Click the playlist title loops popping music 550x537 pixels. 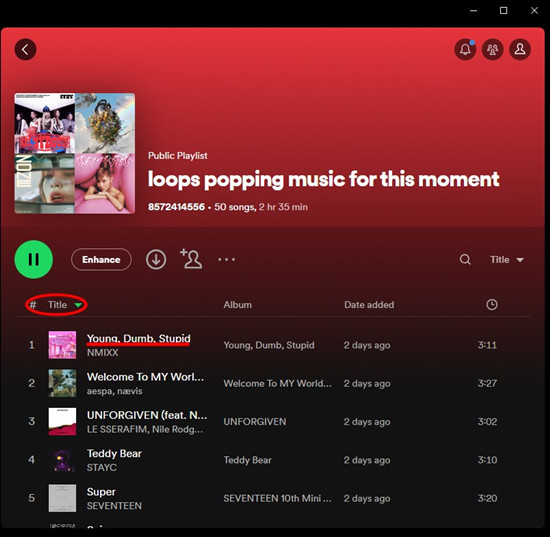[323, 179]
